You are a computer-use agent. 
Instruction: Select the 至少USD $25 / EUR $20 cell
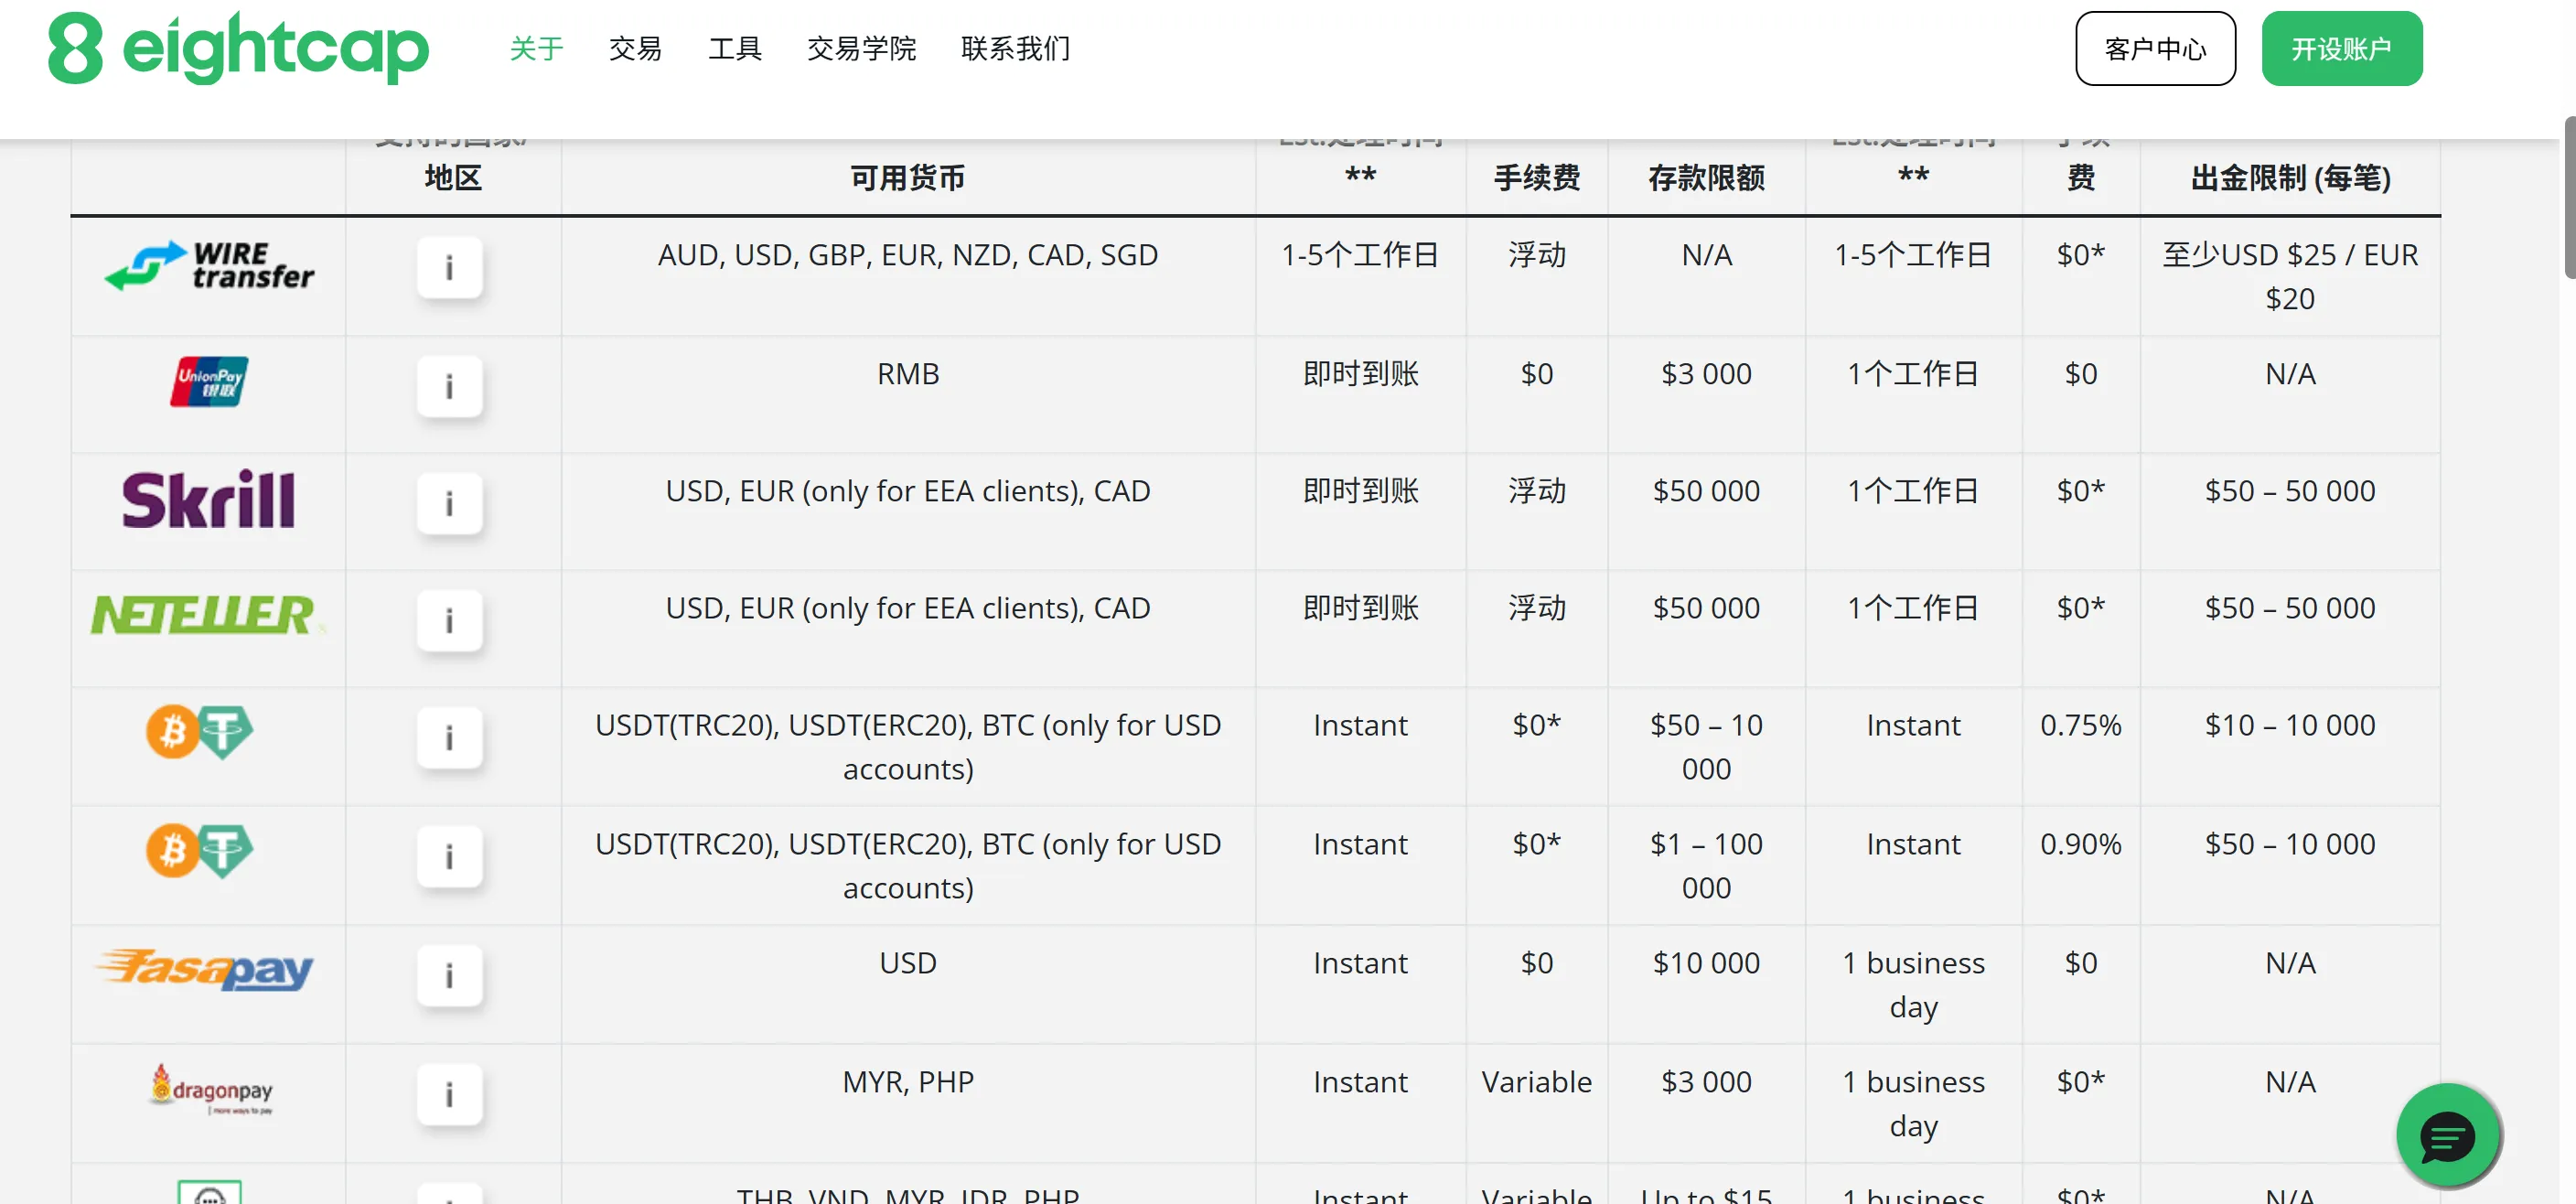click(2290, 277)
